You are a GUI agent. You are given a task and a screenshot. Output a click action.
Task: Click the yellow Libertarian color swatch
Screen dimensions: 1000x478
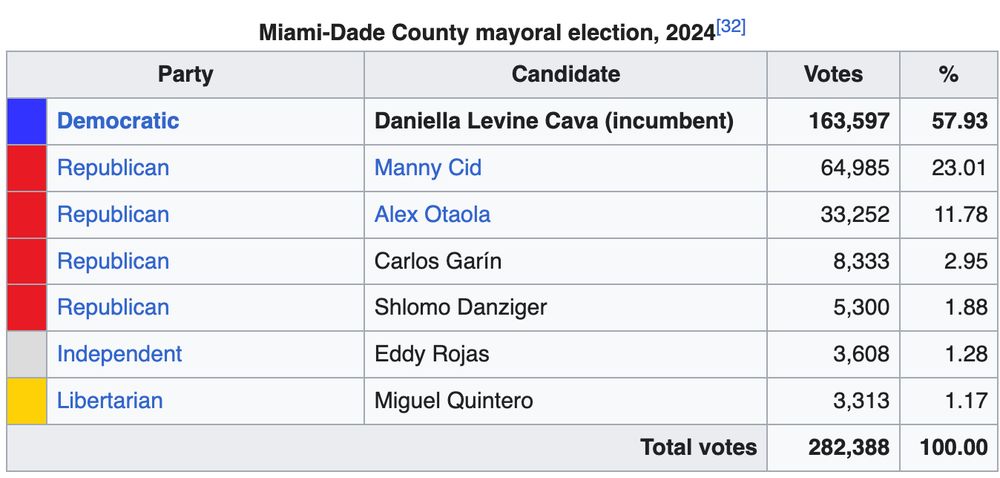(27, 401)
